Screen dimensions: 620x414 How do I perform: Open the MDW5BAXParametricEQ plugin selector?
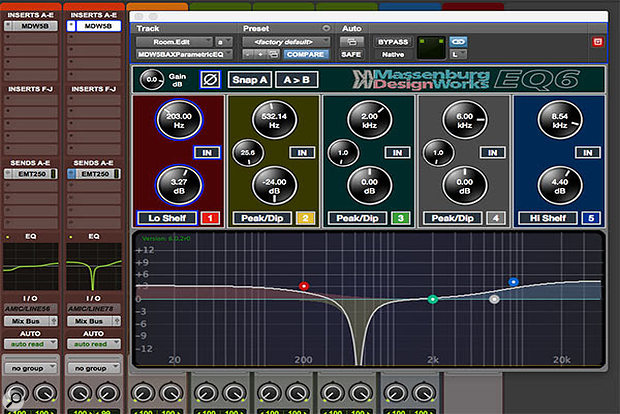coord(184,55)
